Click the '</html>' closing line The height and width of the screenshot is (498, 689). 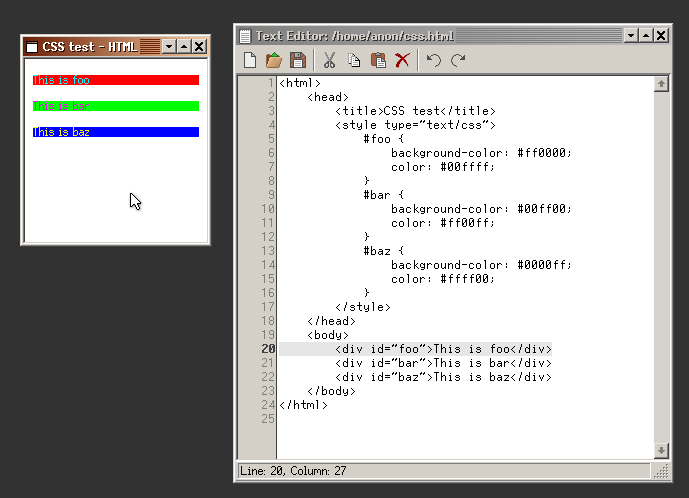304,405
